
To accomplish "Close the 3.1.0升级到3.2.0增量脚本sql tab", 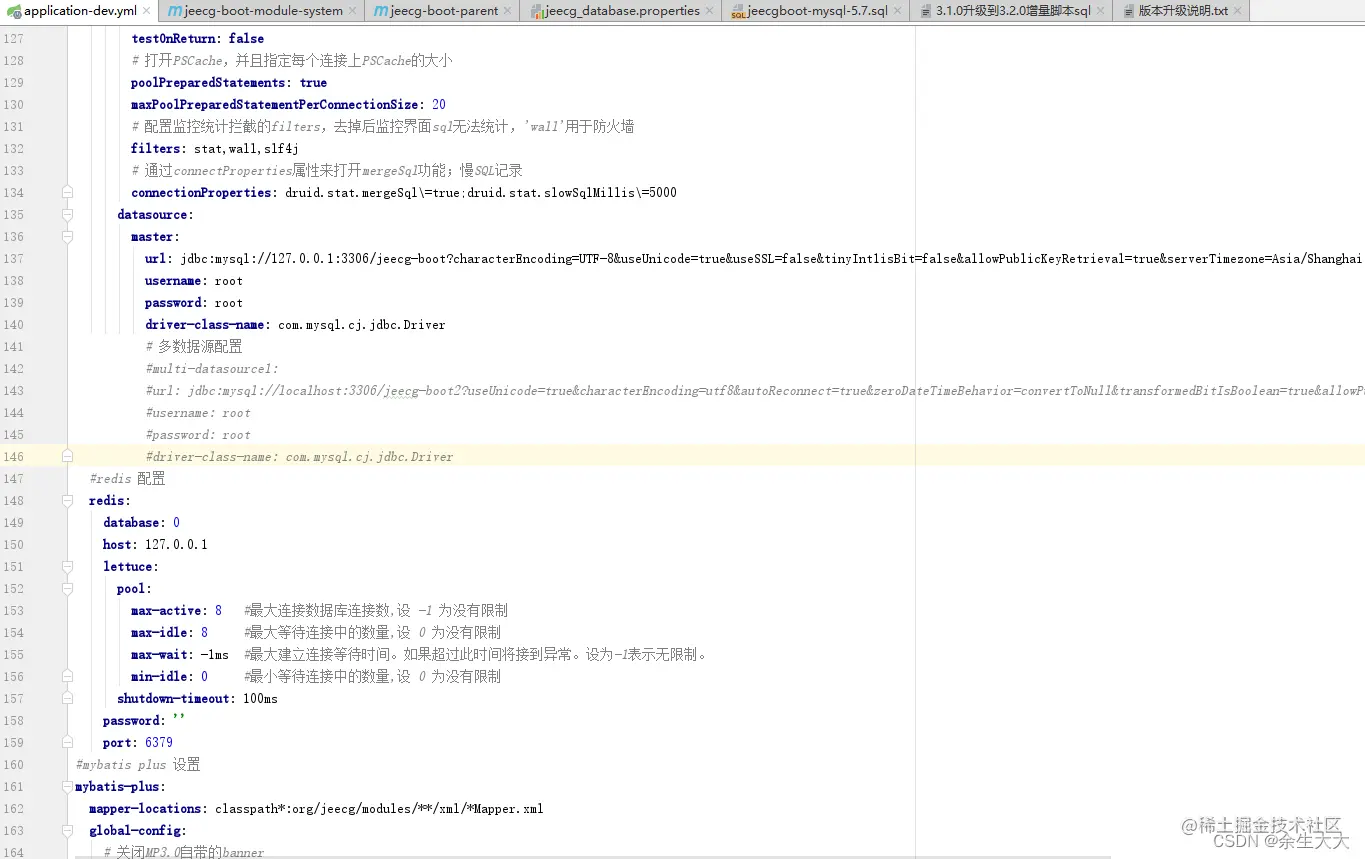I will point(1100,11).
